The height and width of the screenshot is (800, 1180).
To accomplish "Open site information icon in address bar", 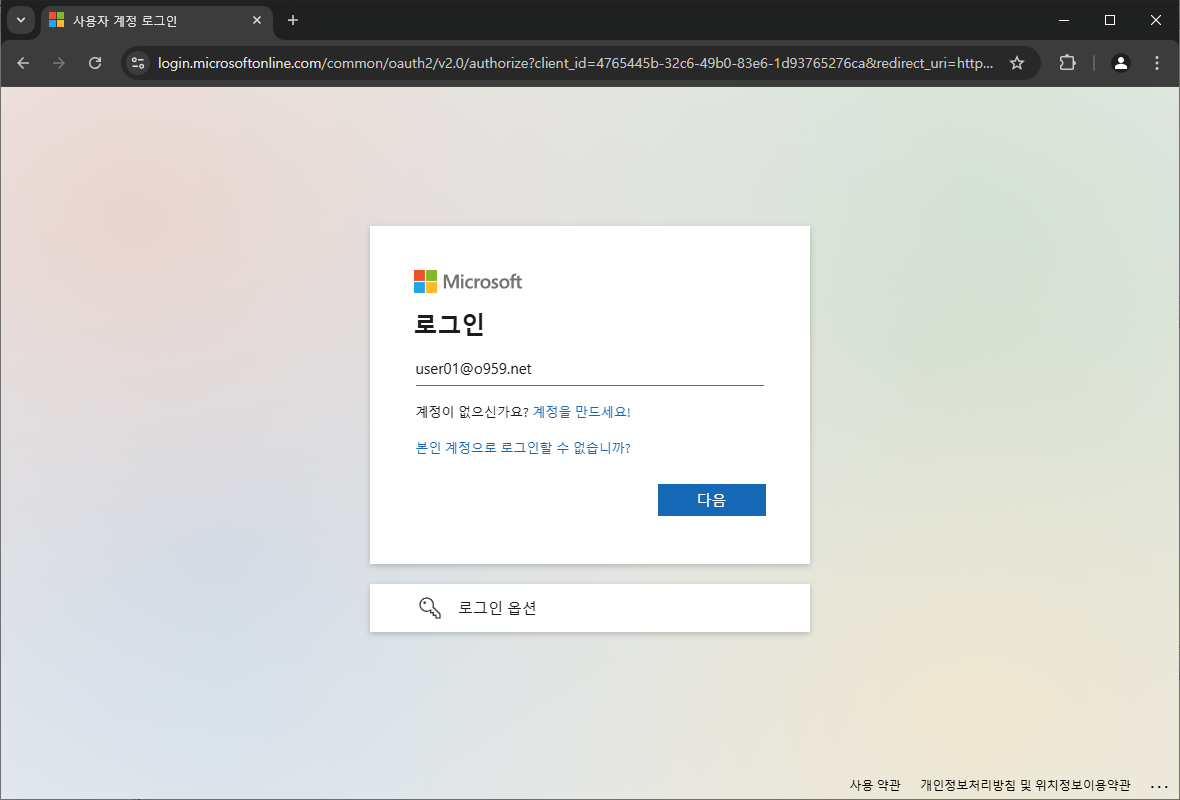I will click(x=138, y=63).
